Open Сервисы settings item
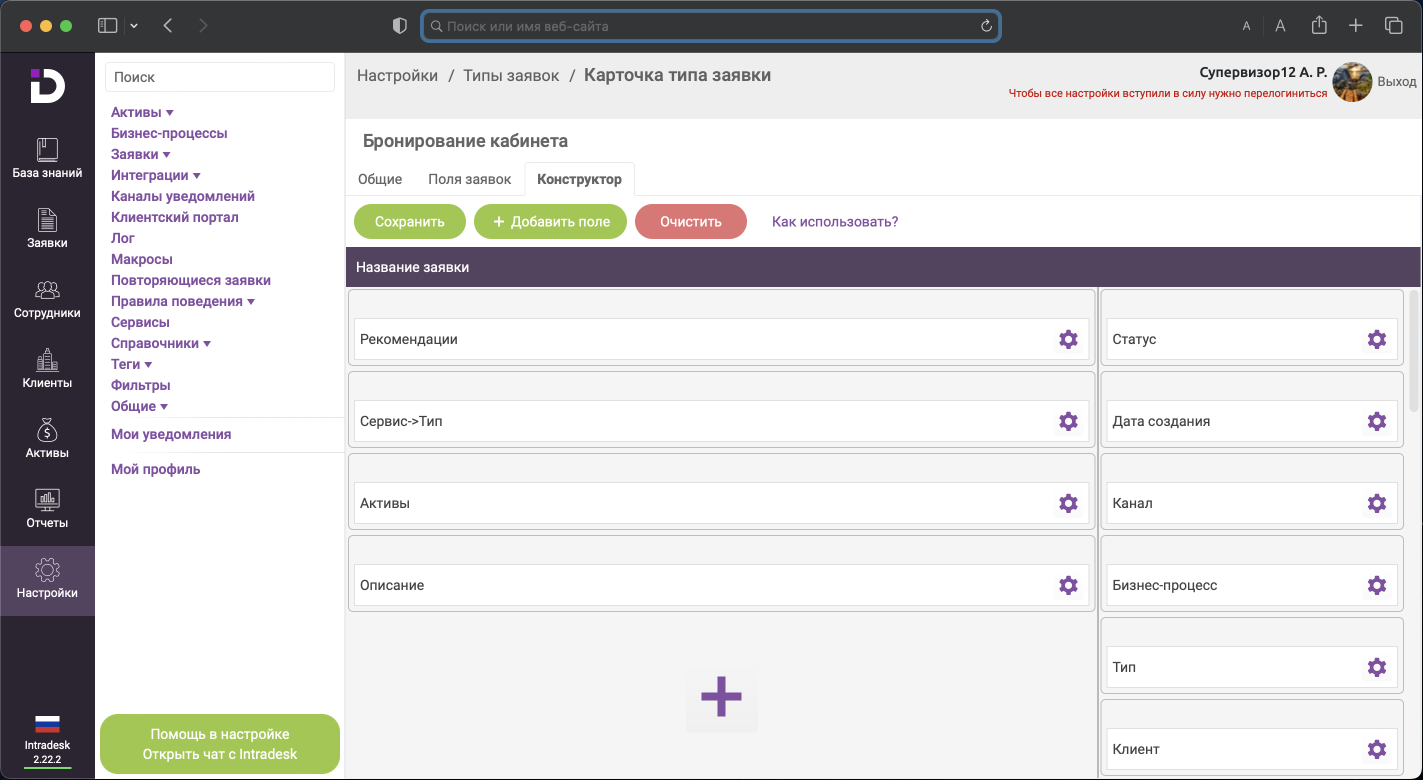Screen dimensions: 1423x780 click(x=140, y=322)
